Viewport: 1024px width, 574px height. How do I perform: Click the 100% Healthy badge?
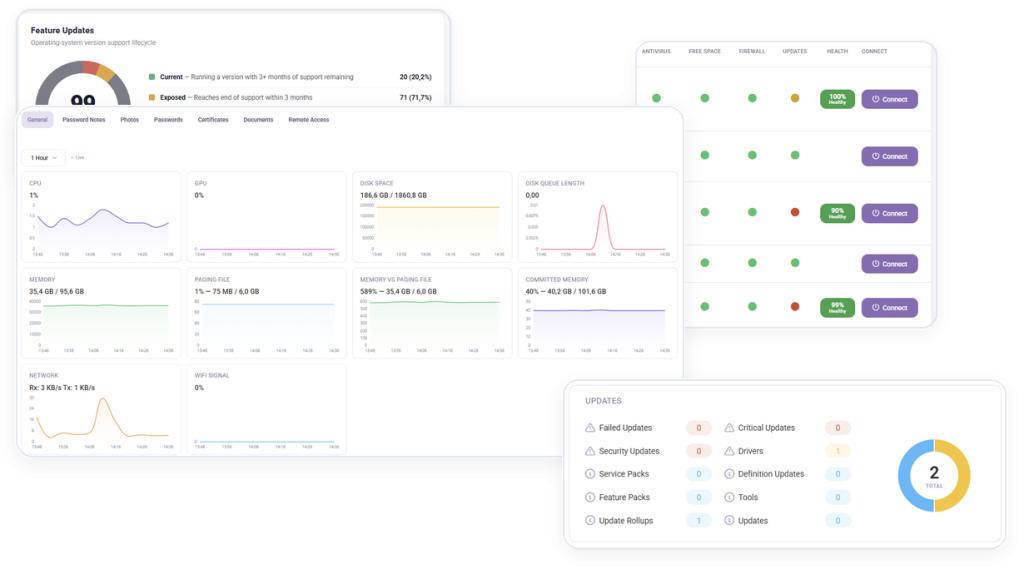pos(837,99)
